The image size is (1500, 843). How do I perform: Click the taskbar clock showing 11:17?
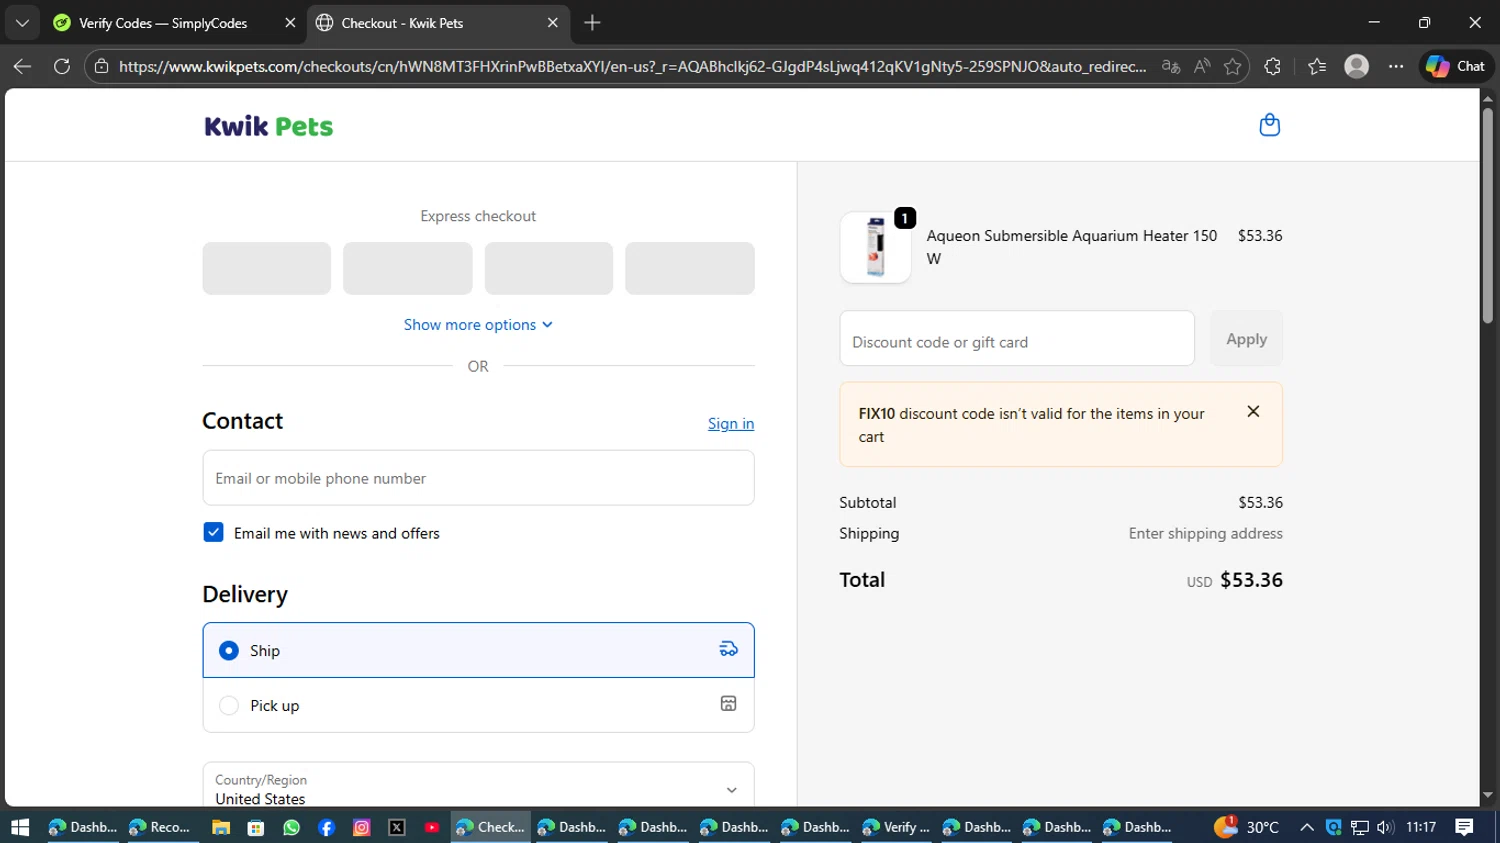point(1421,827)
